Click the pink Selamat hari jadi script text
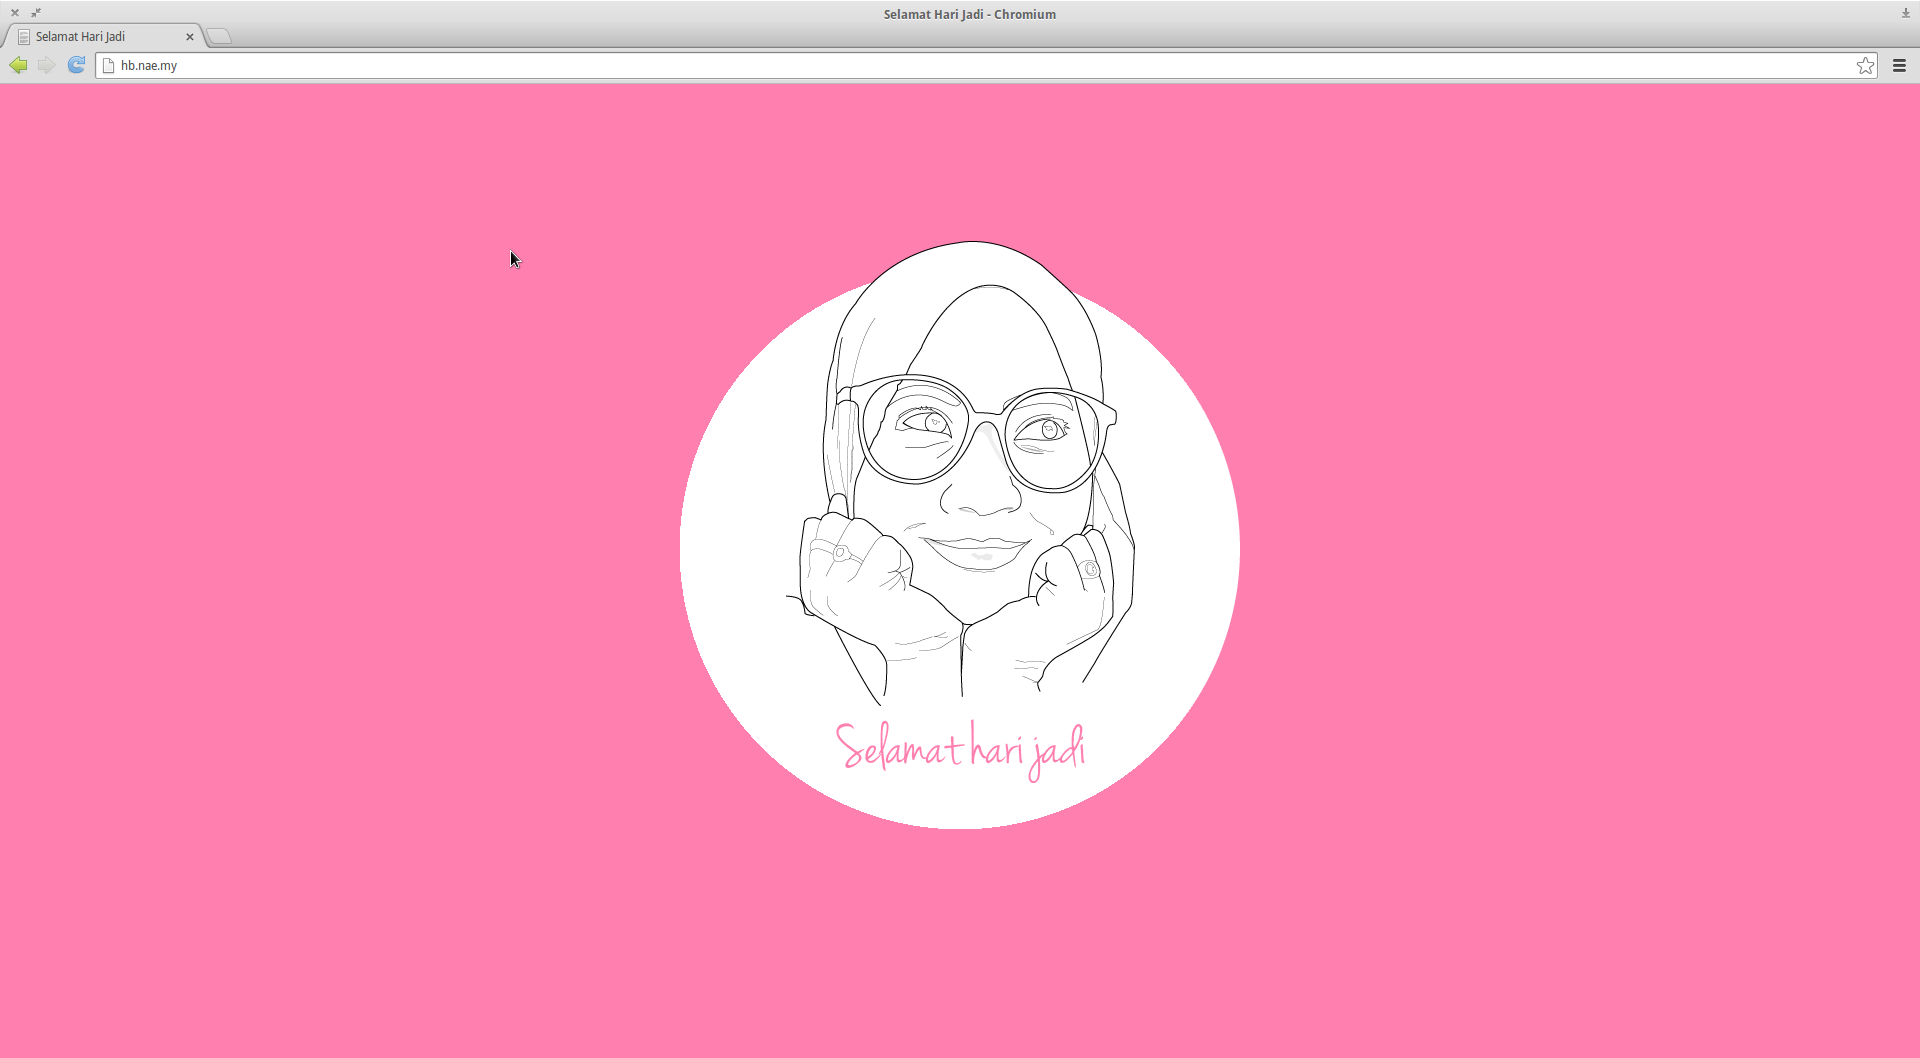This screenshot has width=1920, height=1058. point(960,750)
